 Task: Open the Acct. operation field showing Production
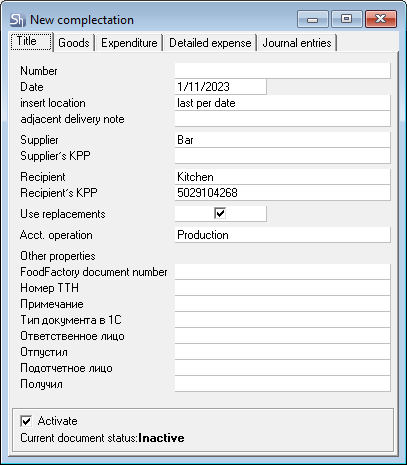tap(282, 235)
